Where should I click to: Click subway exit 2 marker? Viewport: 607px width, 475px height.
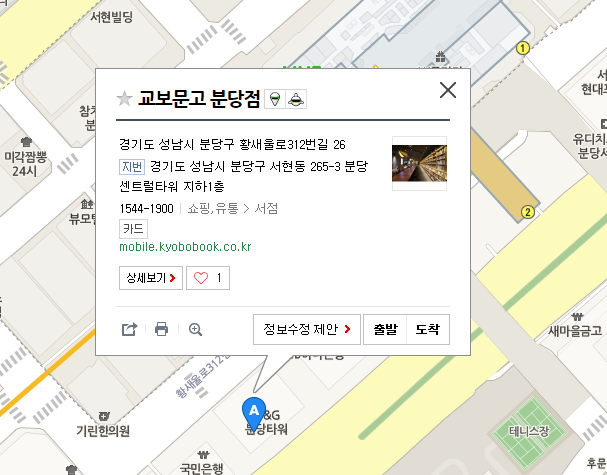527,212
